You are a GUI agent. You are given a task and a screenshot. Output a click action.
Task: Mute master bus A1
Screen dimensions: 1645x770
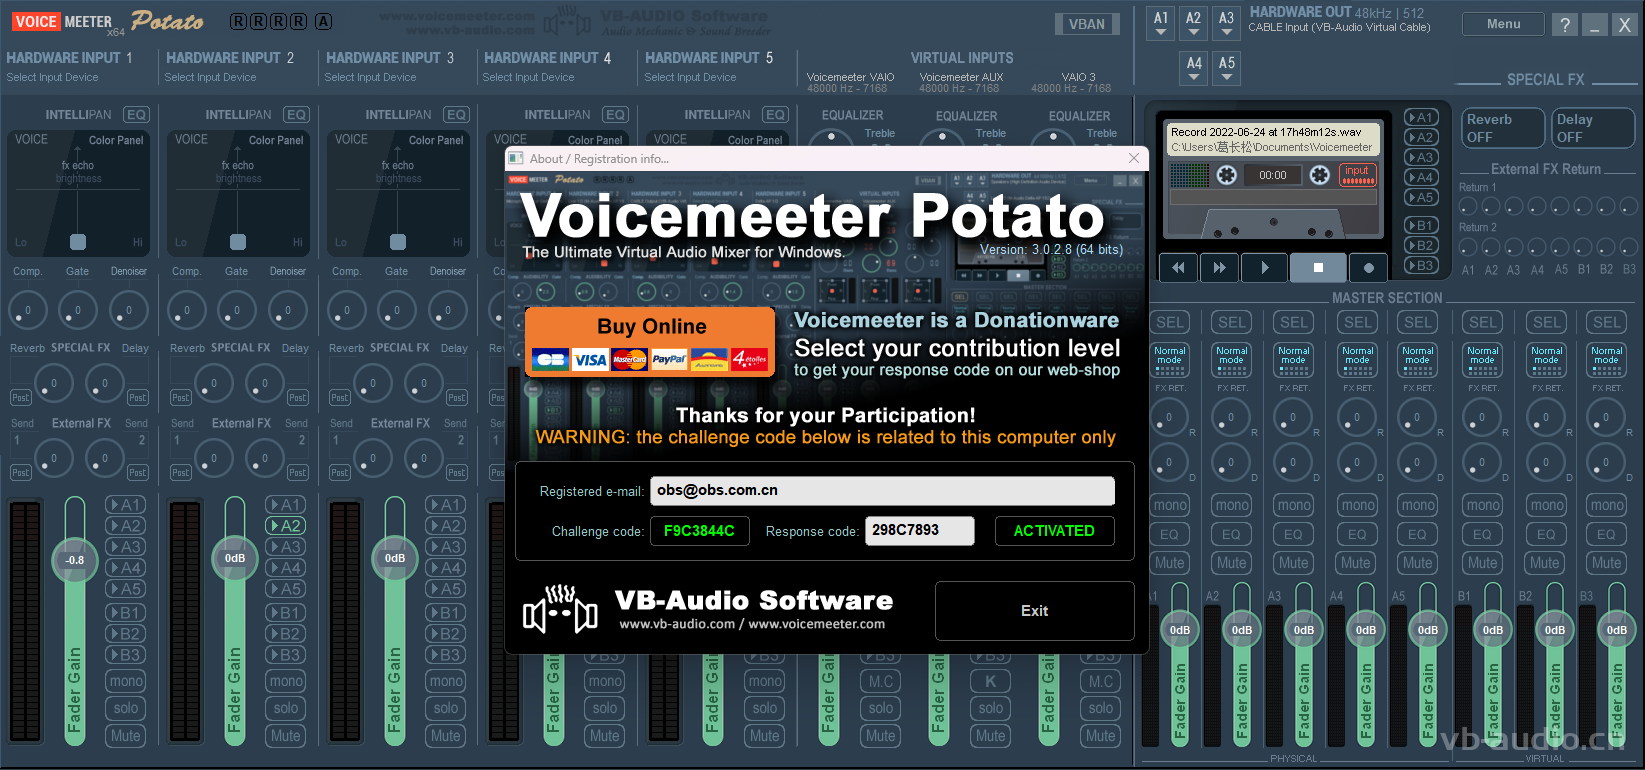click(x=1170, y=563)
